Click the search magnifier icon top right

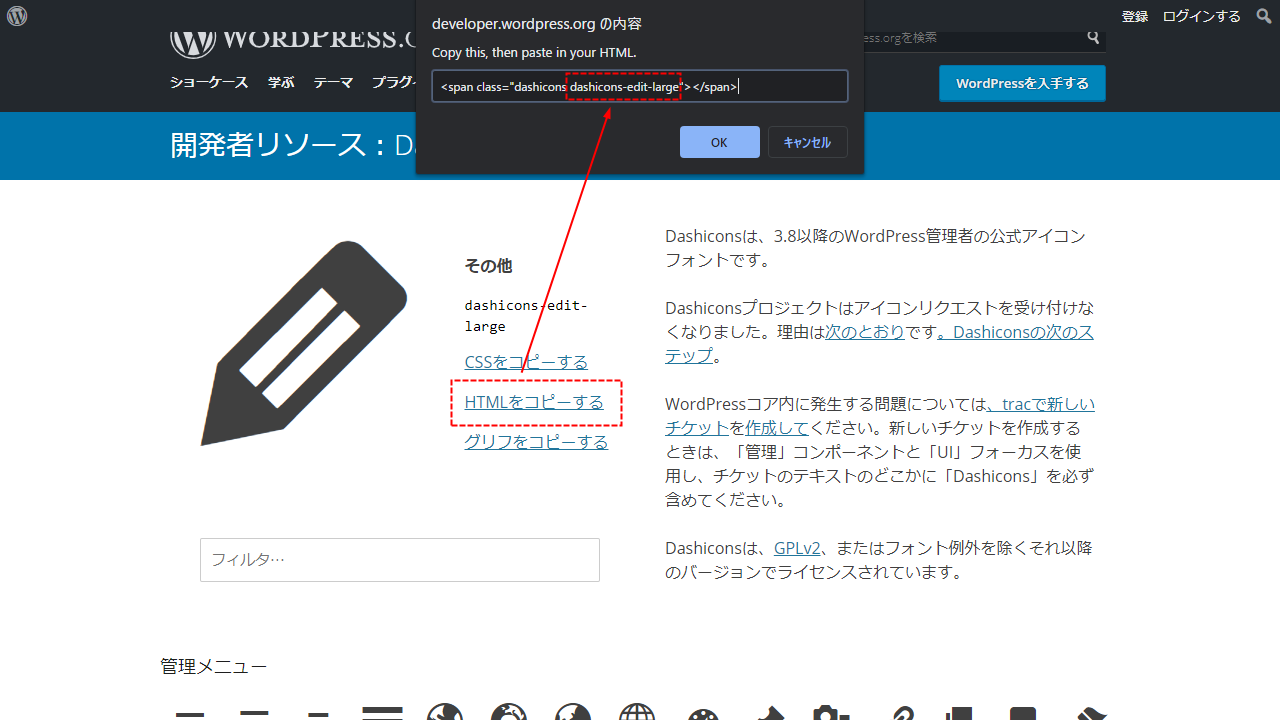click(1263, 15)
